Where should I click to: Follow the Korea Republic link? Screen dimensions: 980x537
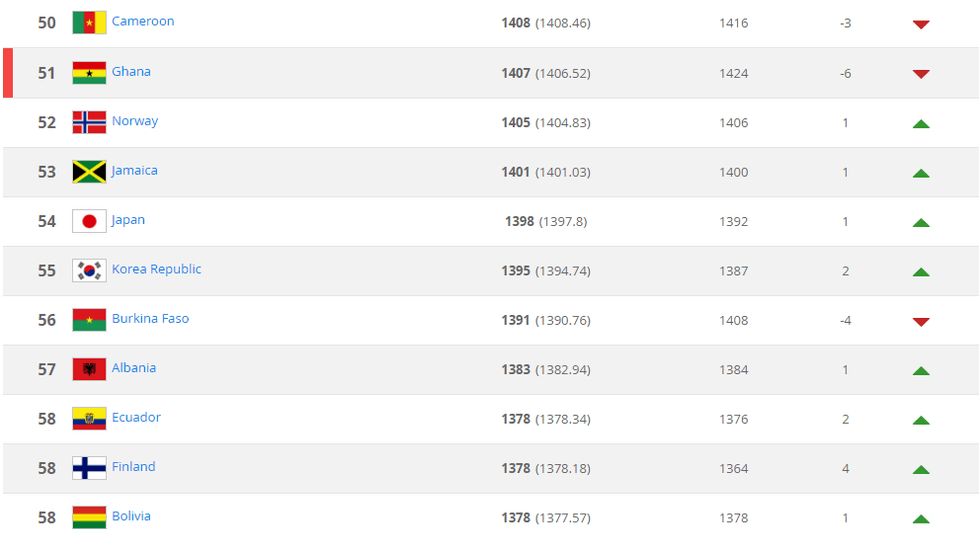(x=156, y=269)
